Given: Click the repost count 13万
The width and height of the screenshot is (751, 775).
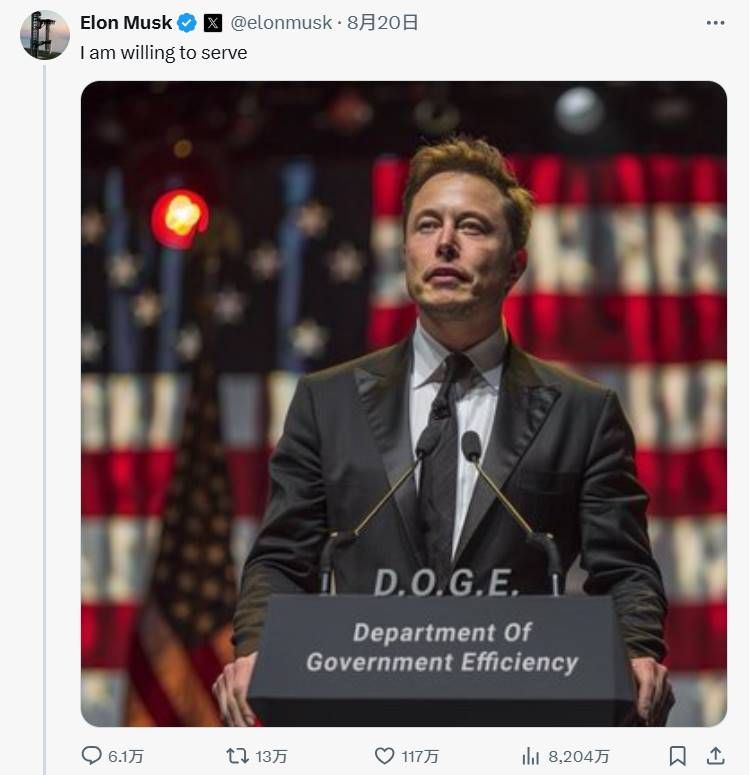Looking at the screenshot, I should [x=272, y=756].
